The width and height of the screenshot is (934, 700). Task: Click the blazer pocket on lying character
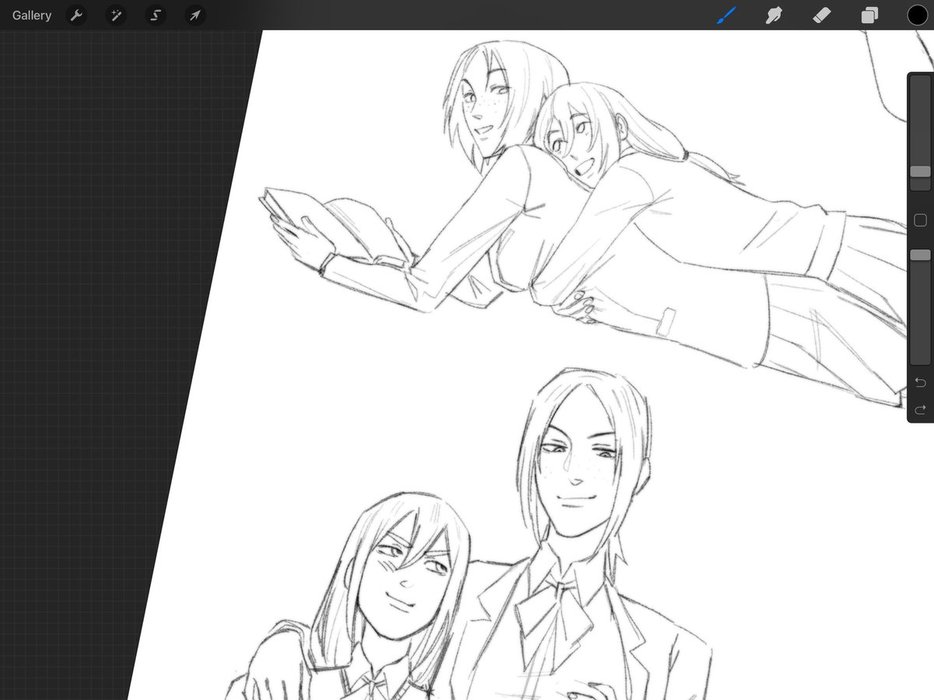point(672,324)
